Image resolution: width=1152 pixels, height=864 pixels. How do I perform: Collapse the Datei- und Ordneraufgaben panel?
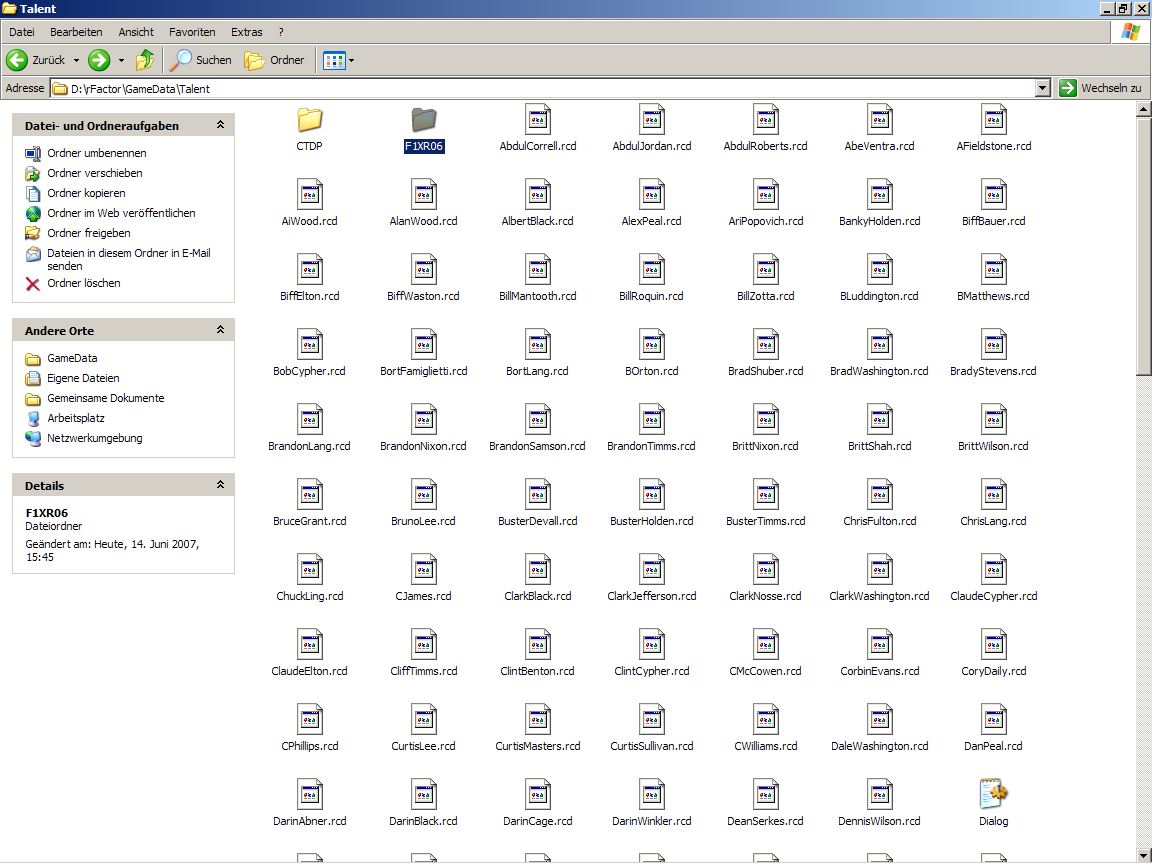220,126
